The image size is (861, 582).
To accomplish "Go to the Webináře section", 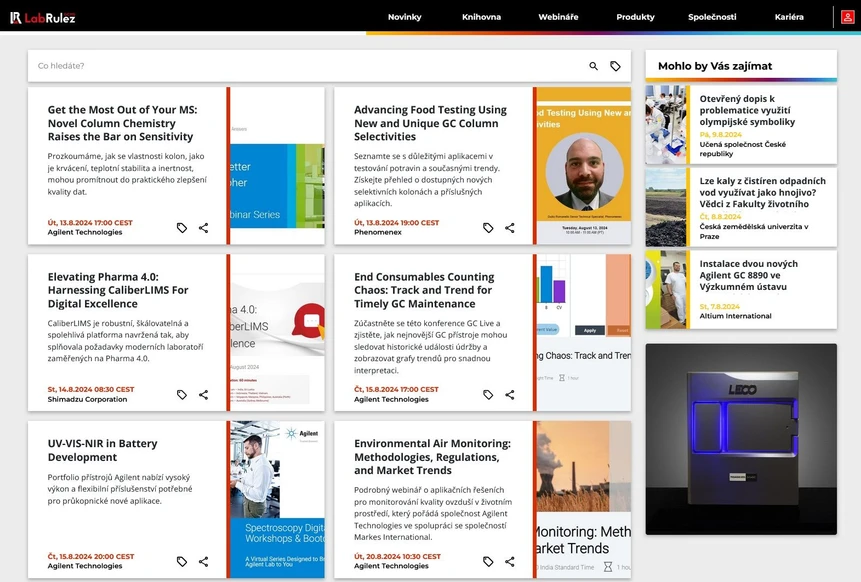I will pyautogui.click(x=558, y=17).
